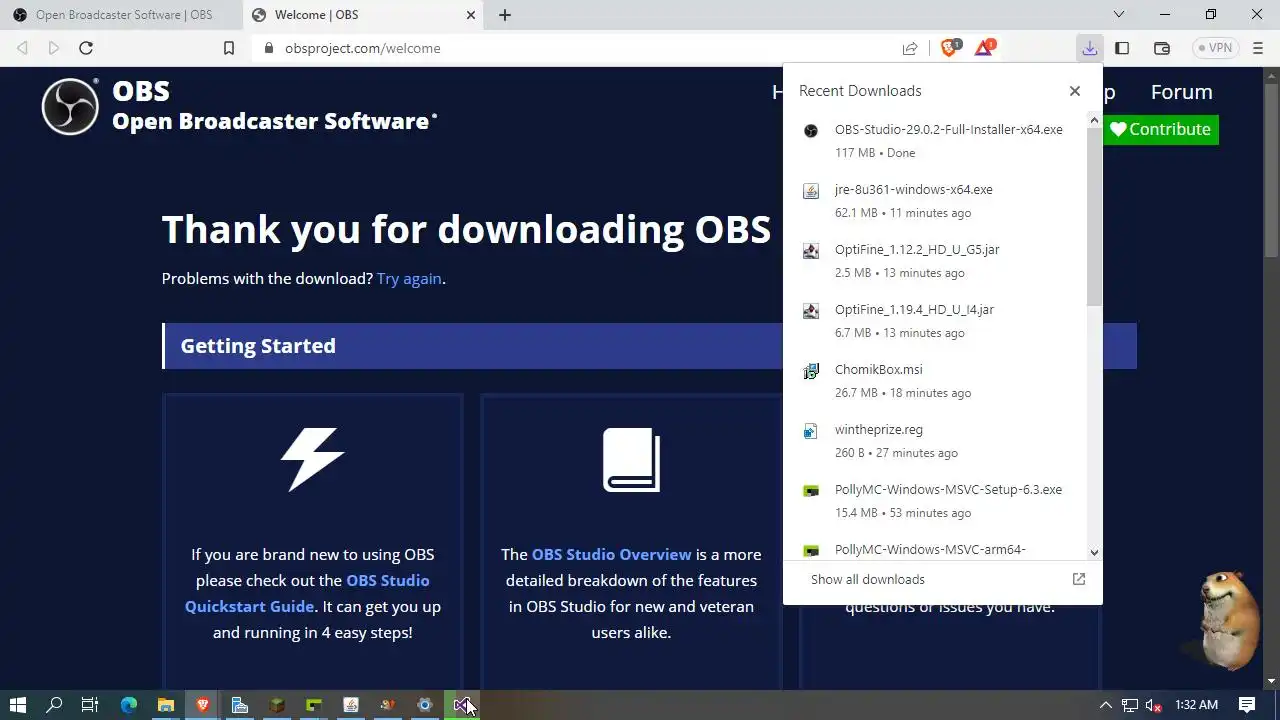Click the muted volume tray icon
Image resolution: width=1280 pixels, height=720 pixels.
tap(1153, 705)
